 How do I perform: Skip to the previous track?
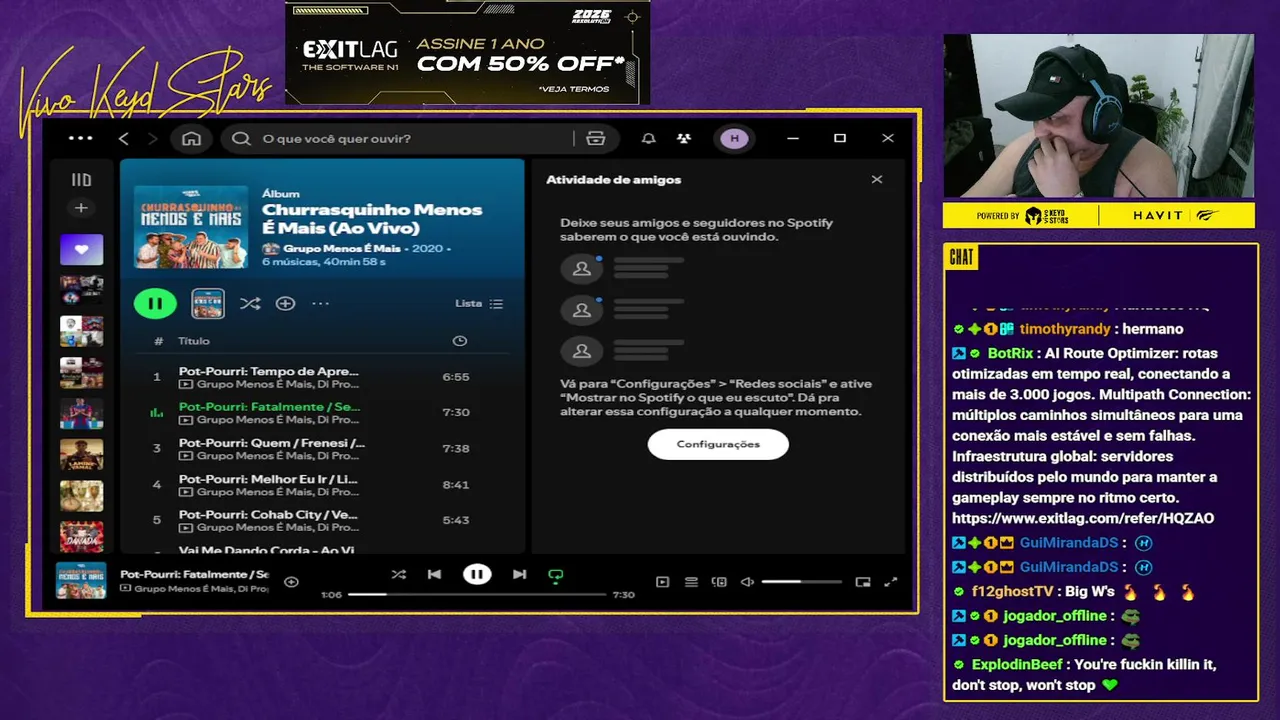click(x=434, y=574)
